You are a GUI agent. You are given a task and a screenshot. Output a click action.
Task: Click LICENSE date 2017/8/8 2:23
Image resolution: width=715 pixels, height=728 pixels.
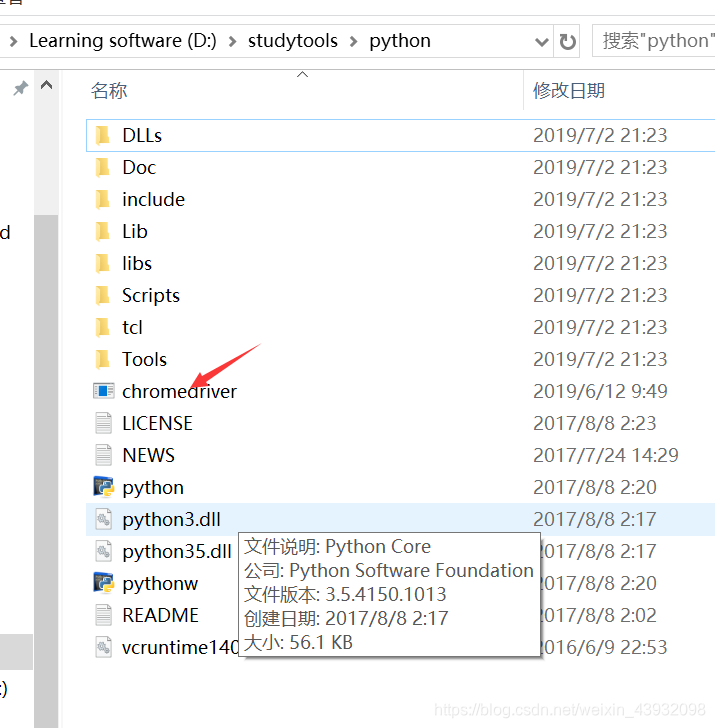coord(594,424)
